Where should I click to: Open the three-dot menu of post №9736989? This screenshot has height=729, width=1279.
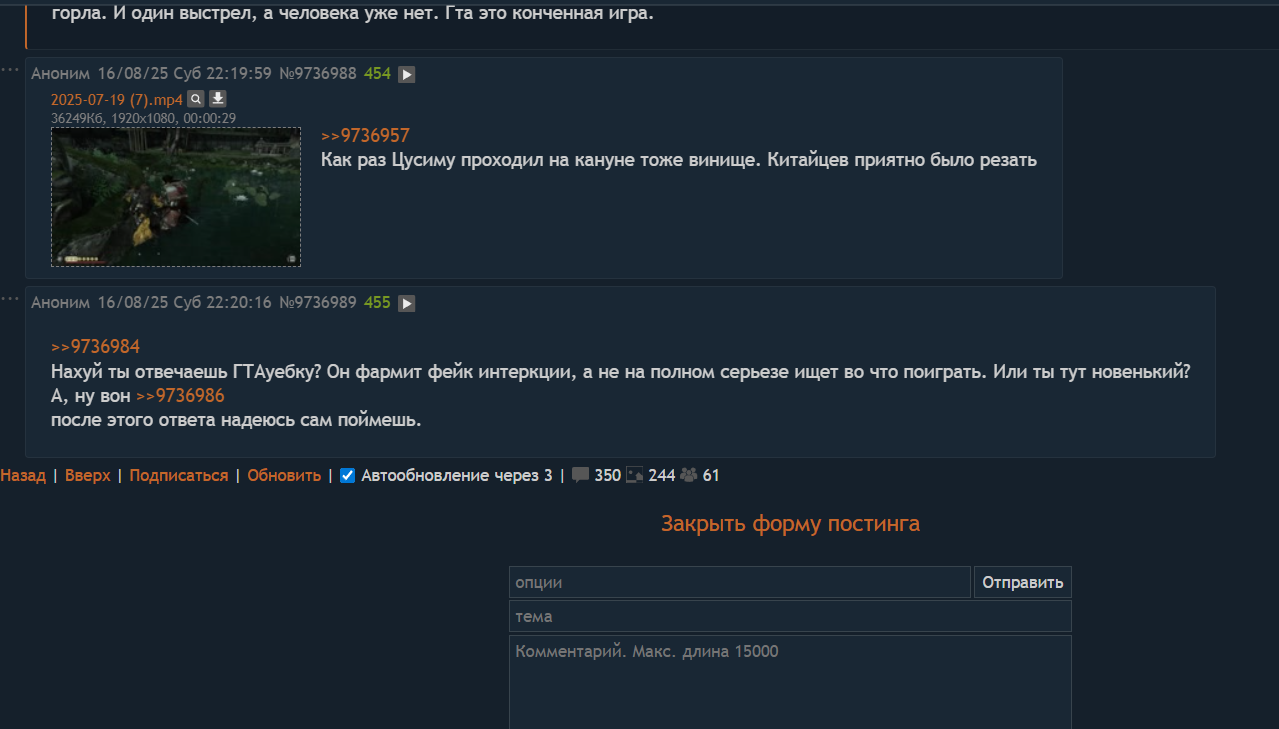(x=10, y=298)
